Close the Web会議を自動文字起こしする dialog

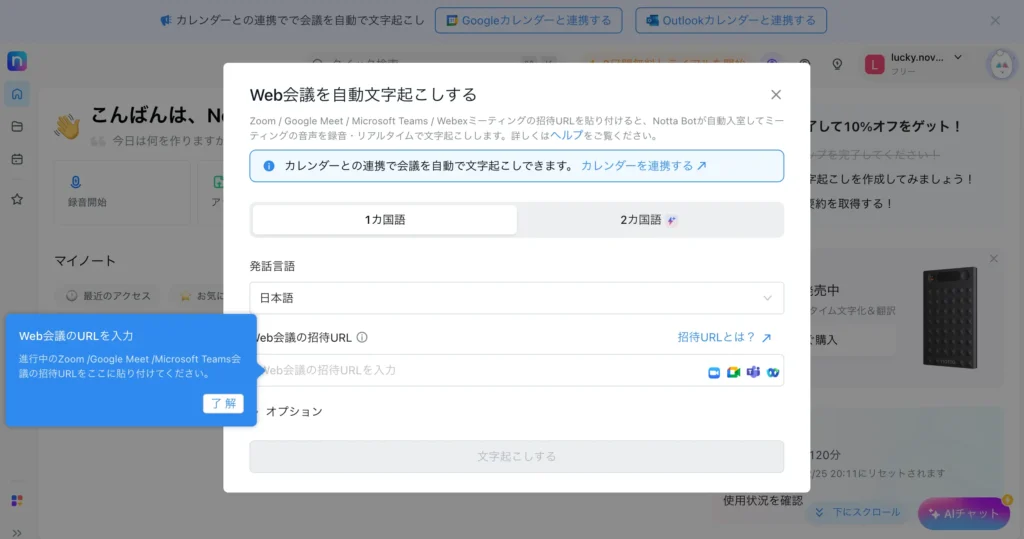(775, 95)
